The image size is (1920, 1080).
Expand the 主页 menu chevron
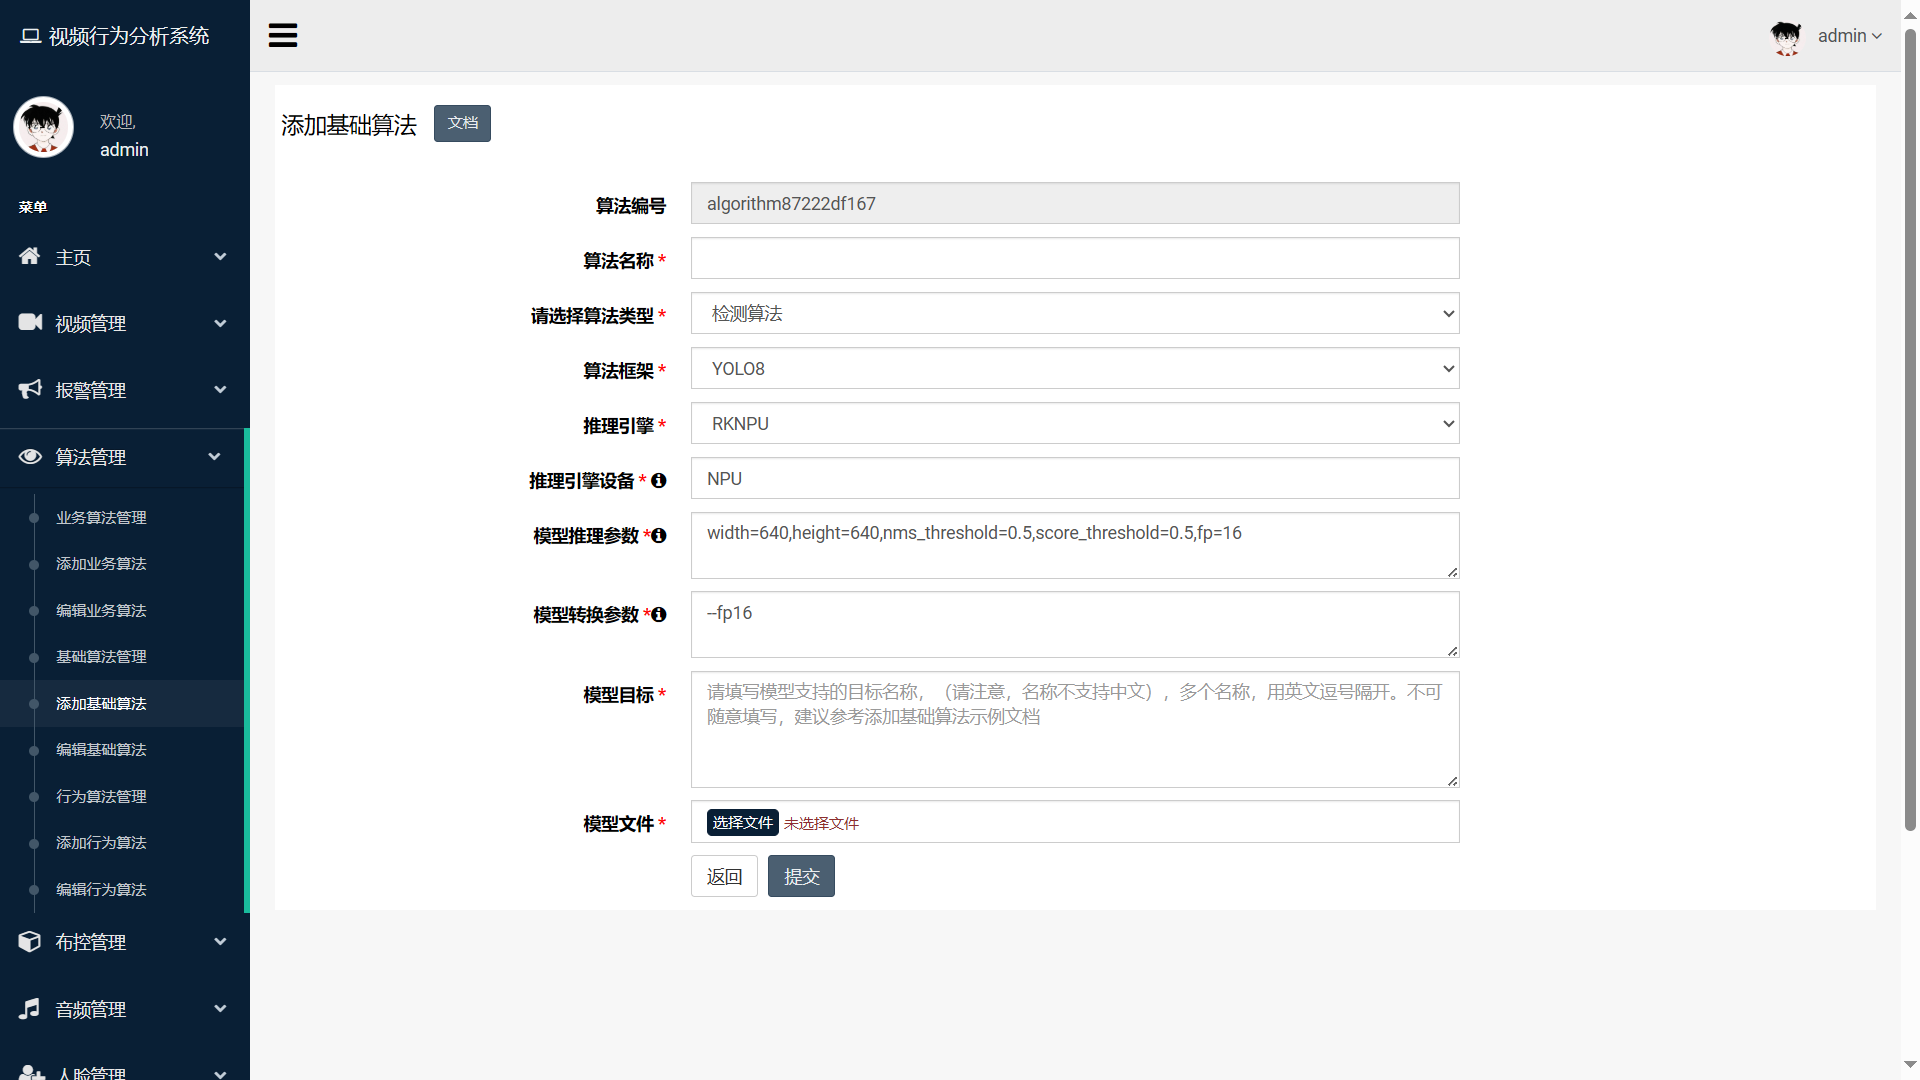point(219,256)
